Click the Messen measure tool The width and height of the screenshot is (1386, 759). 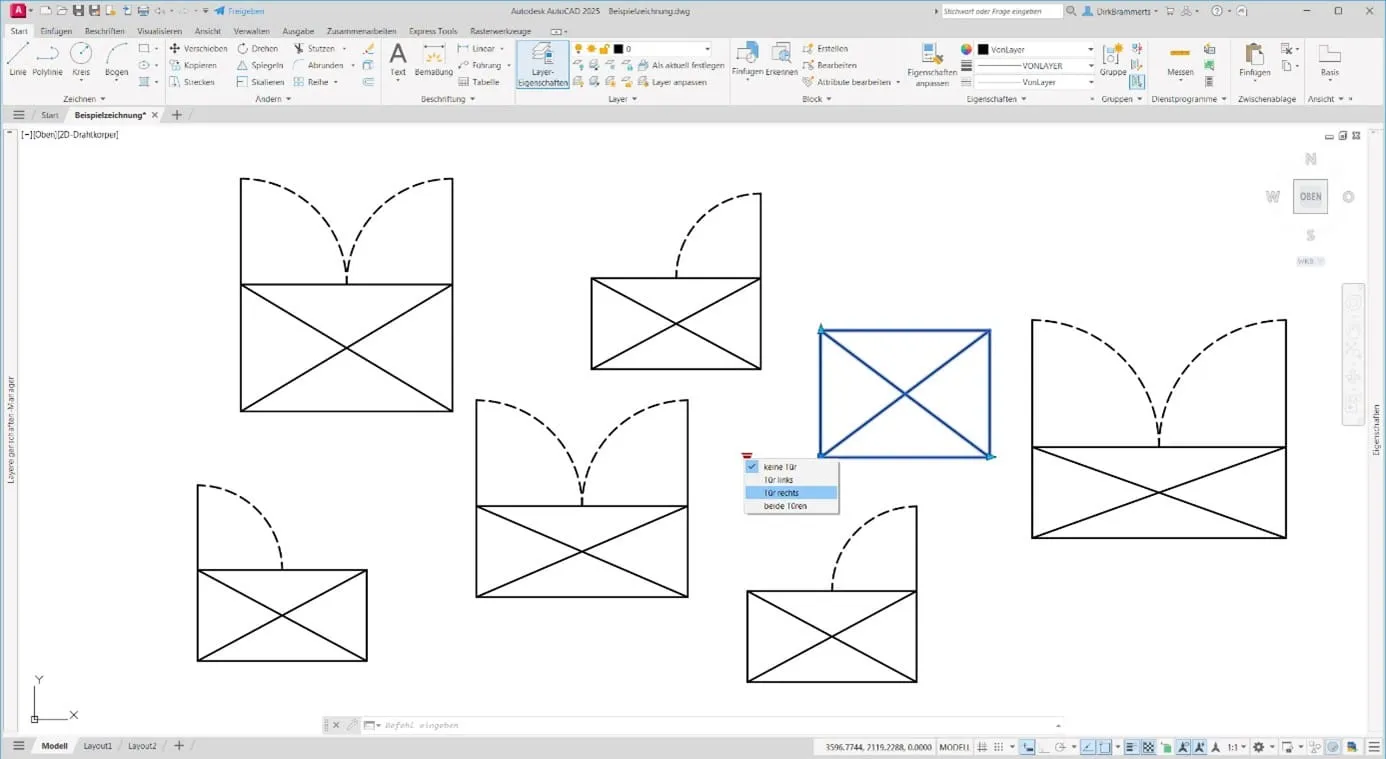tap(1180, 58)
